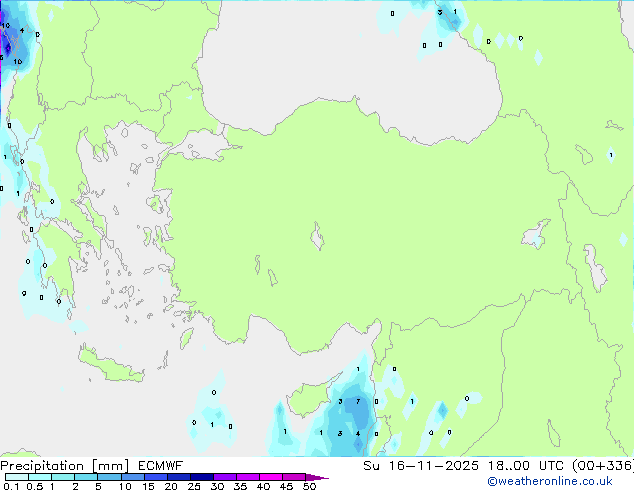Viewport: 634px width, 490px height.
Task: Click the 'ECMWF' model label
Action: pyautogui.click(x=161, y=466)
